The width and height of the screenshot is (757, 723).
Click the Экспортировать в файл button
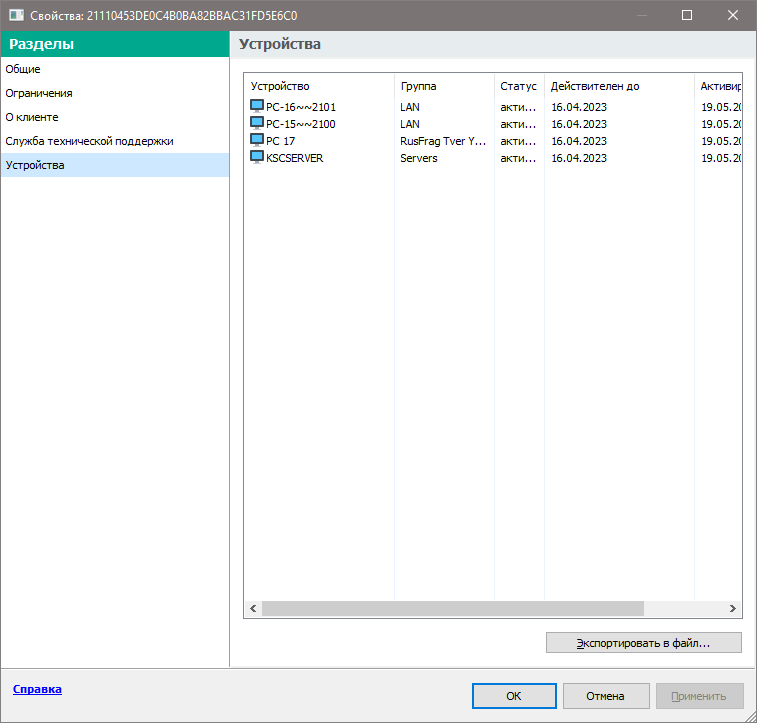[644, 643]
